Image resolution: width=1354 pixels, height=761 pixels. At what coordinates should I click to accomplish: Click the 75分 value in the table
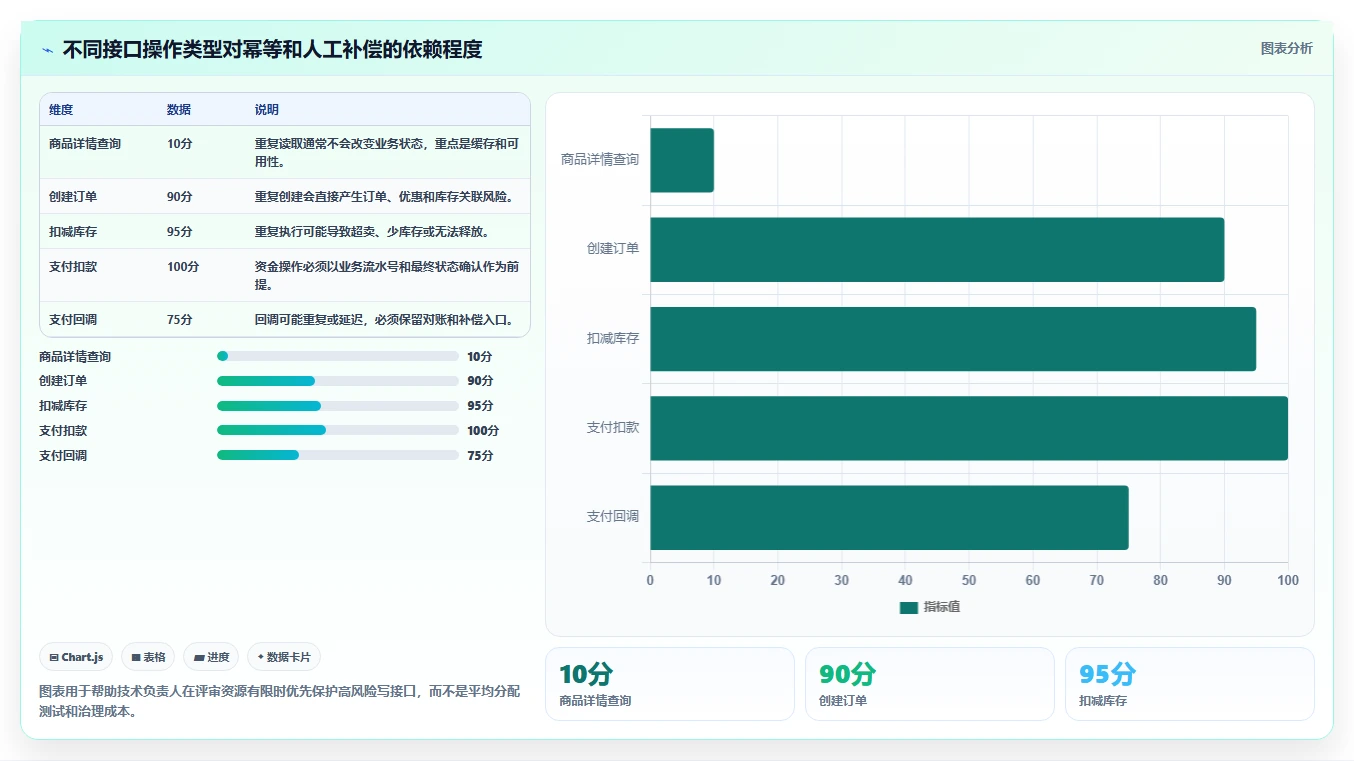(180, 319)
